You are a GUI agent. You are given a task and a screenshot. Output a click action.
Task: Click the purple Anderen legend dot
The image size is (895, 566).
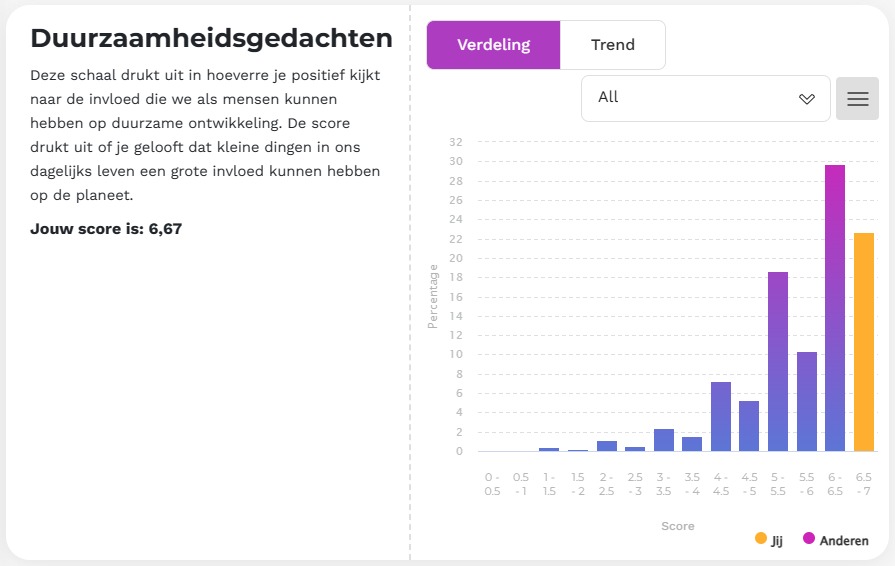tap(807, 539)
